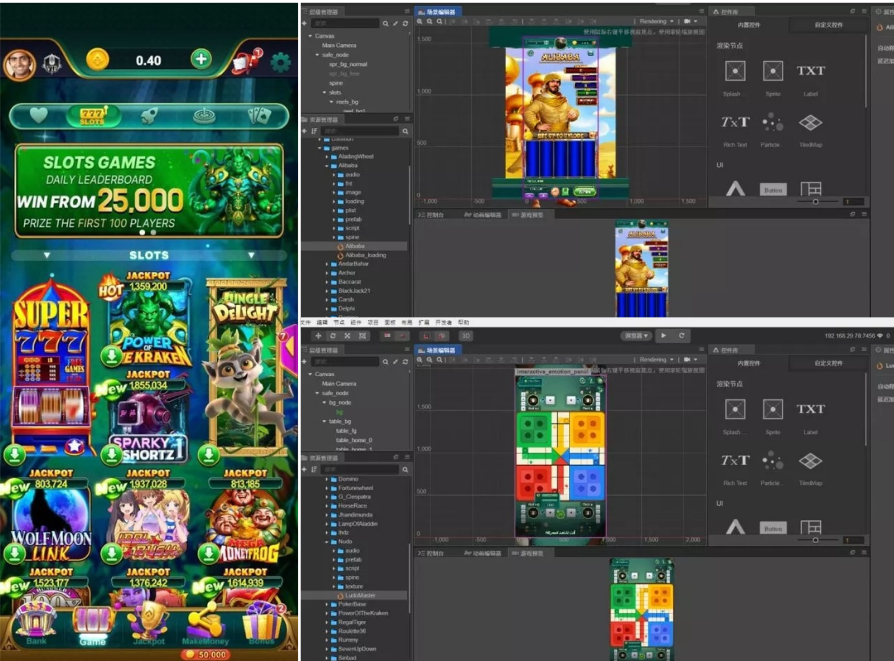Open the Jackpot button in the casino bottom bar
The image size is (894, 661).
149,624
